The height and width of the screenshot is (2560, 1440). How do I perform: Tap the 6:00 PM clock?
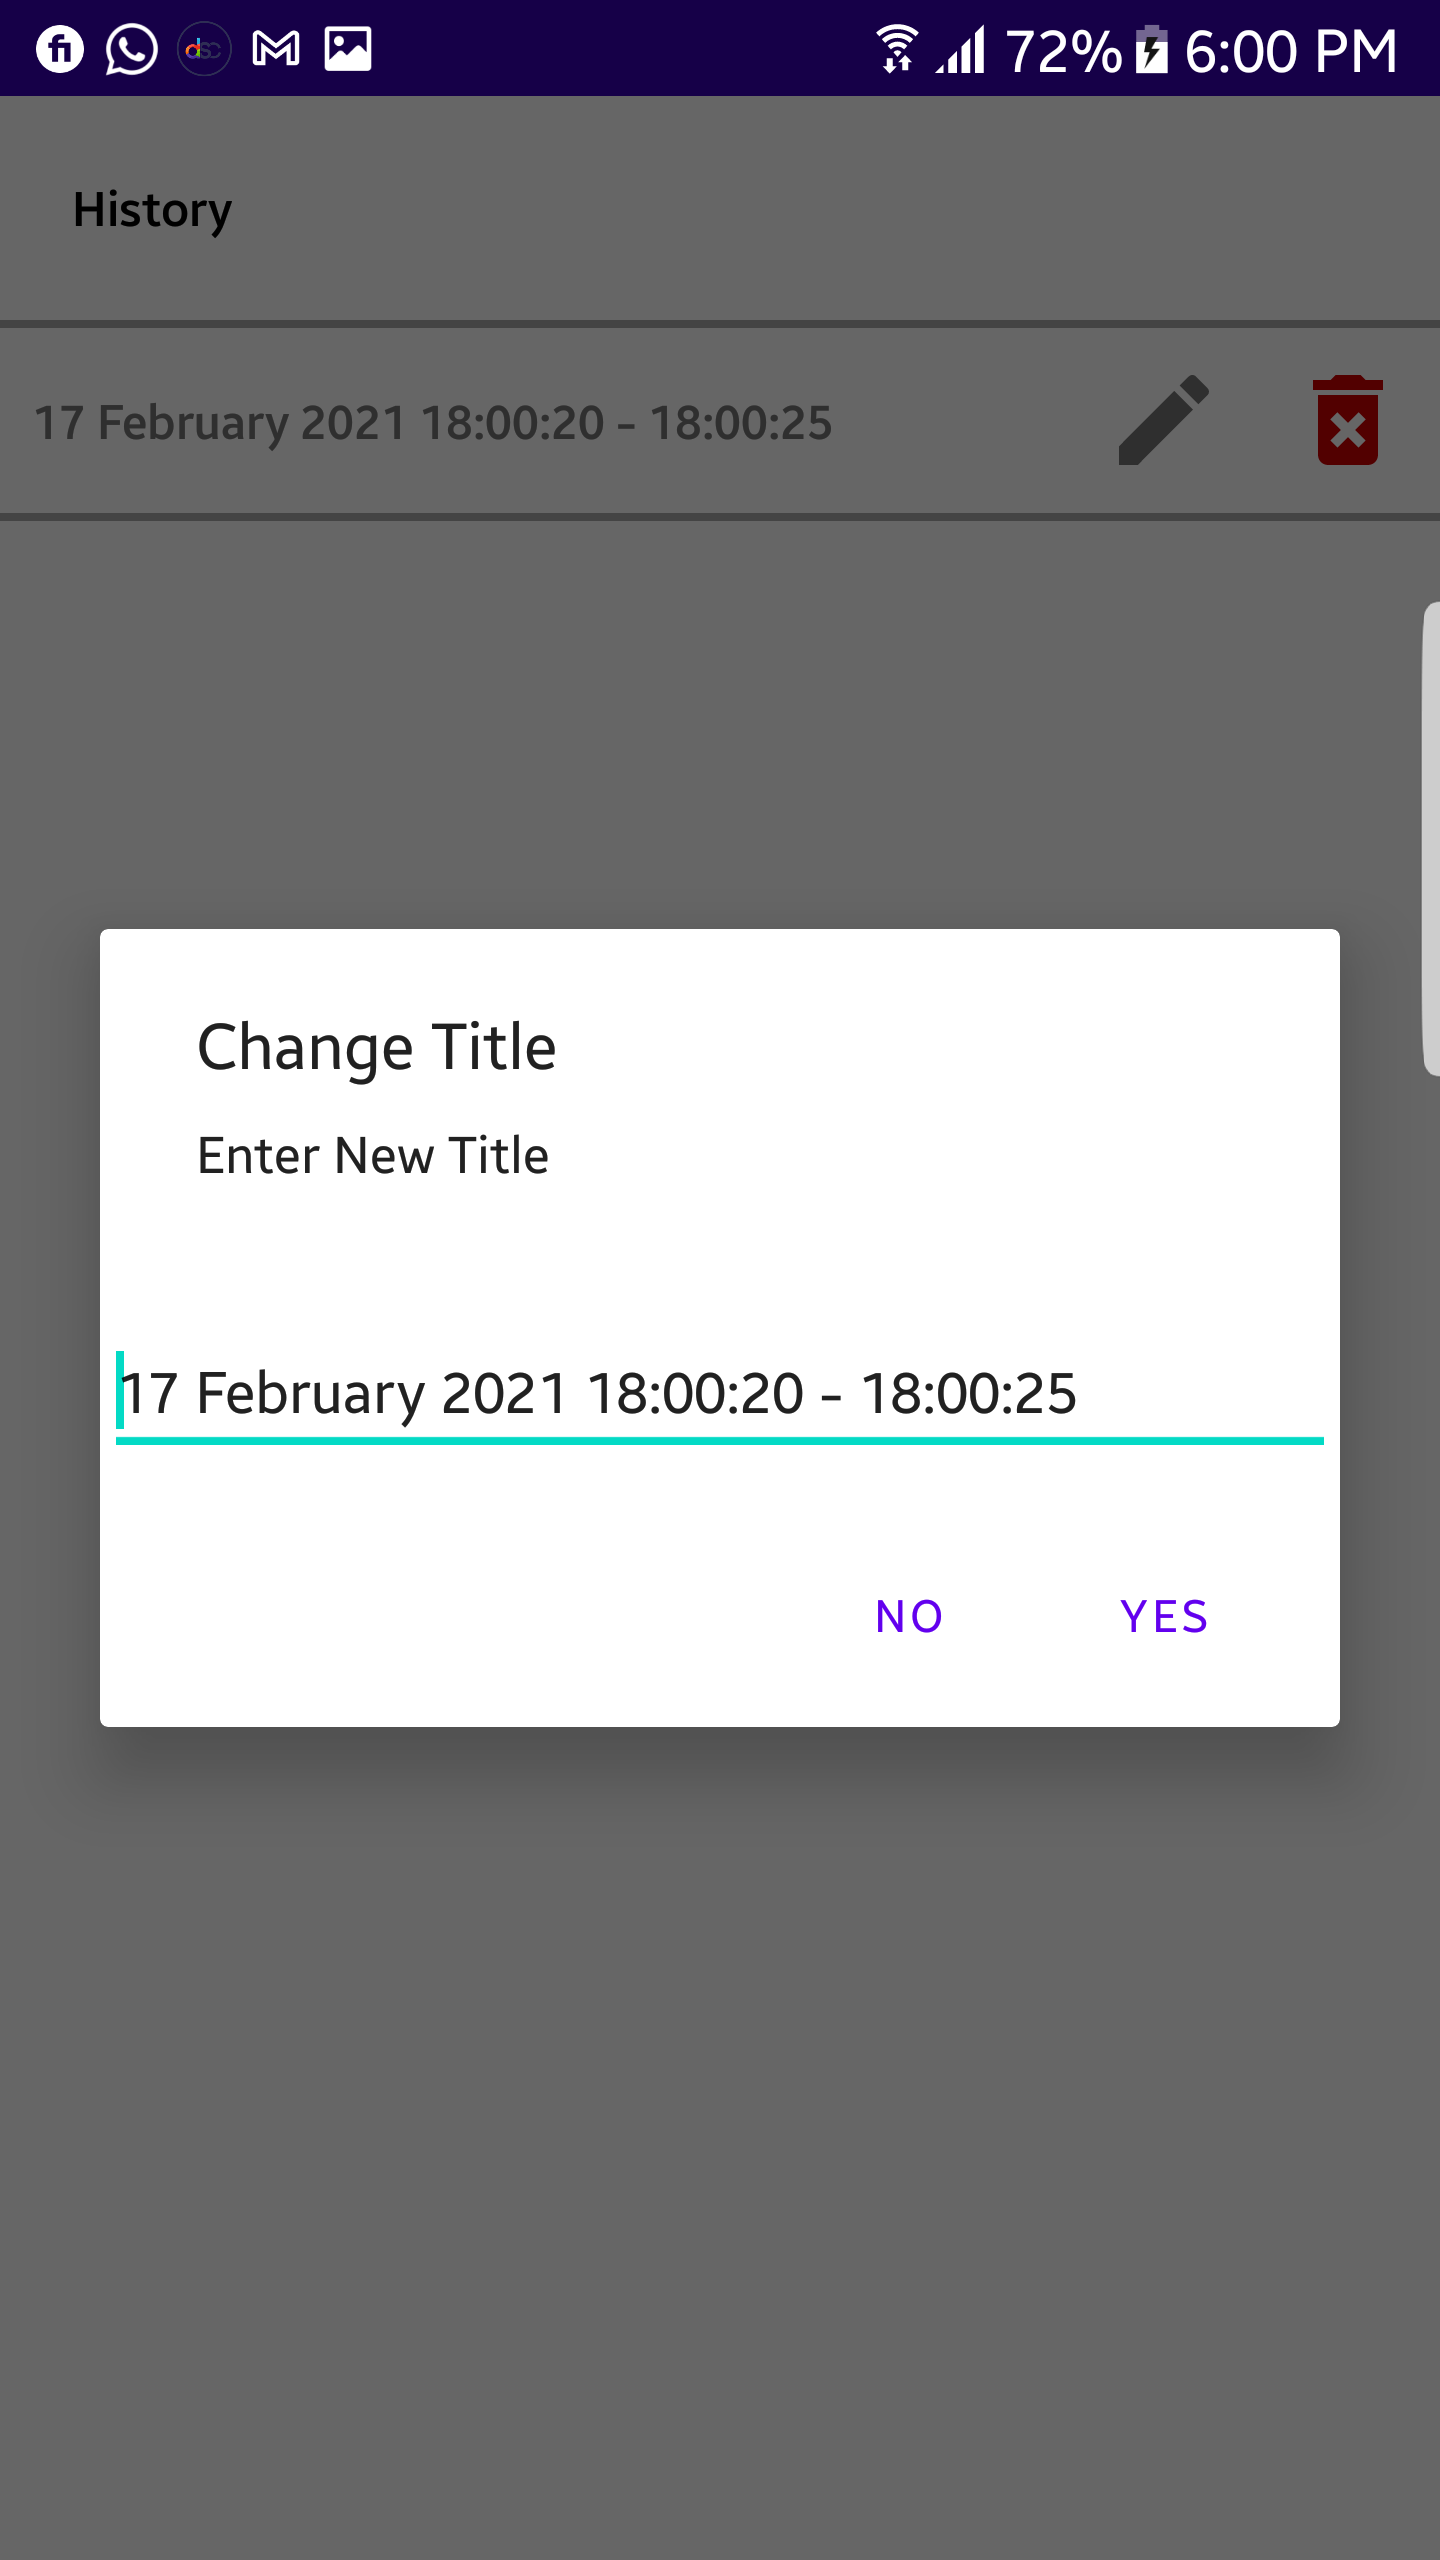(x=1291, y=51)
